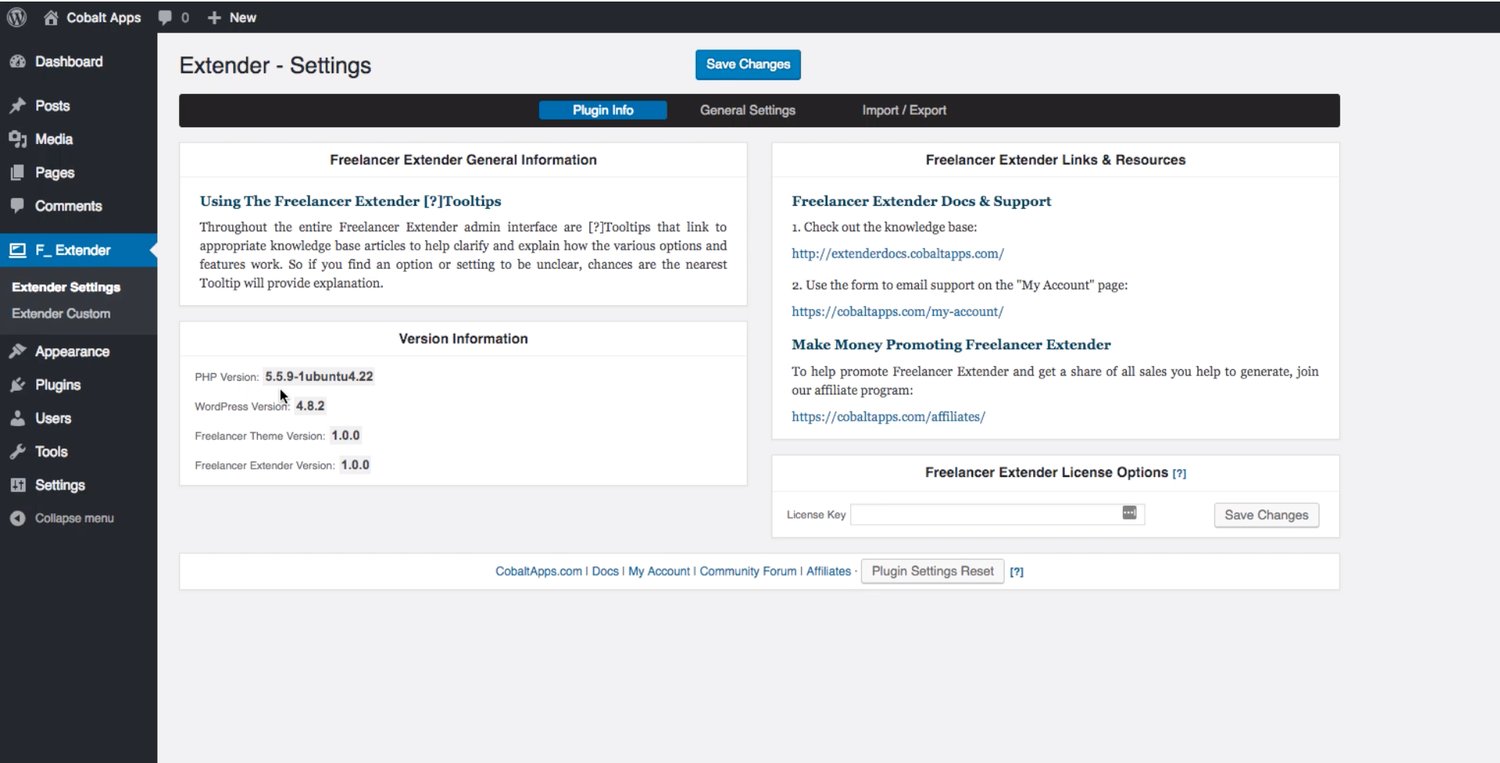The width and height of the screenshot is (1500, 763).
Task: Click the Pages icon in sidebar
Action: point(17,173)
